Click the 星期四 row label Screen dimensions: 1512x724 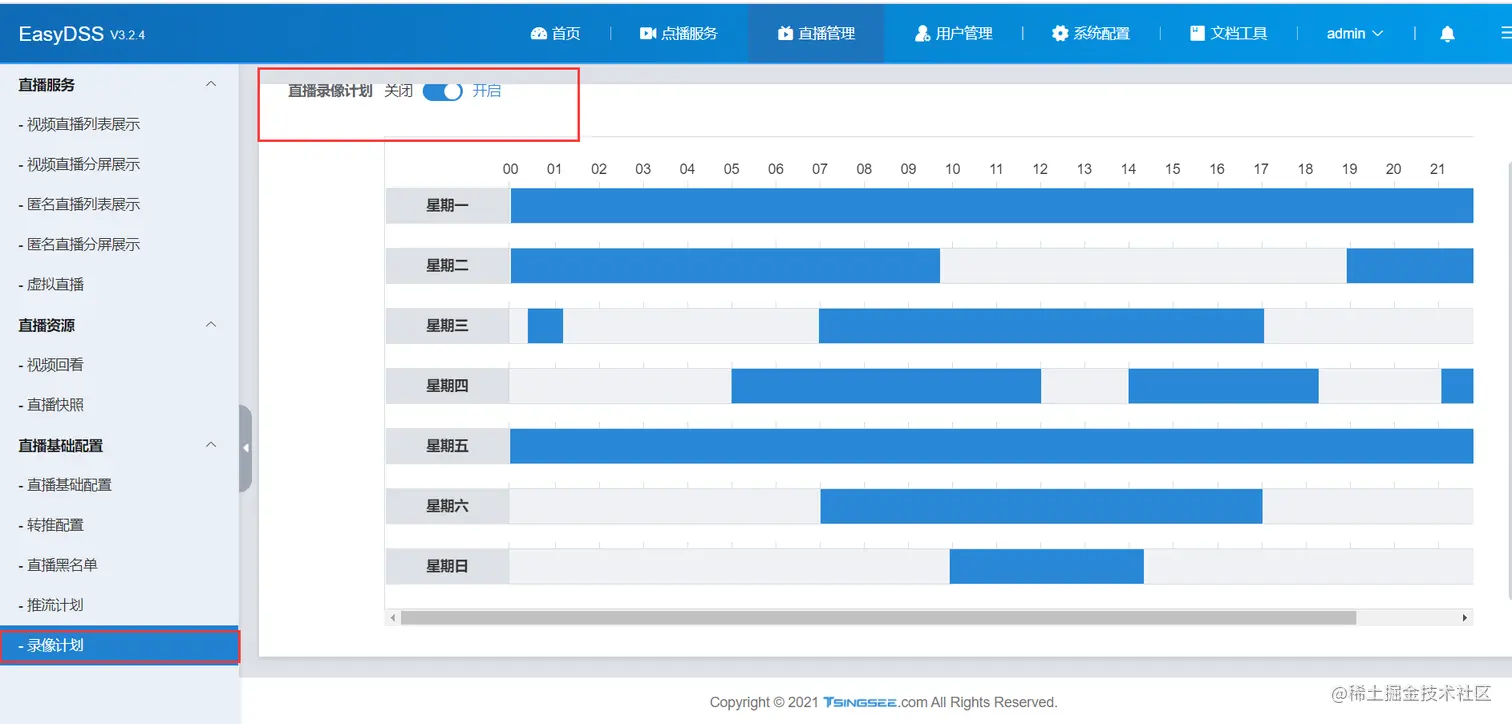(x=447, y=385)
